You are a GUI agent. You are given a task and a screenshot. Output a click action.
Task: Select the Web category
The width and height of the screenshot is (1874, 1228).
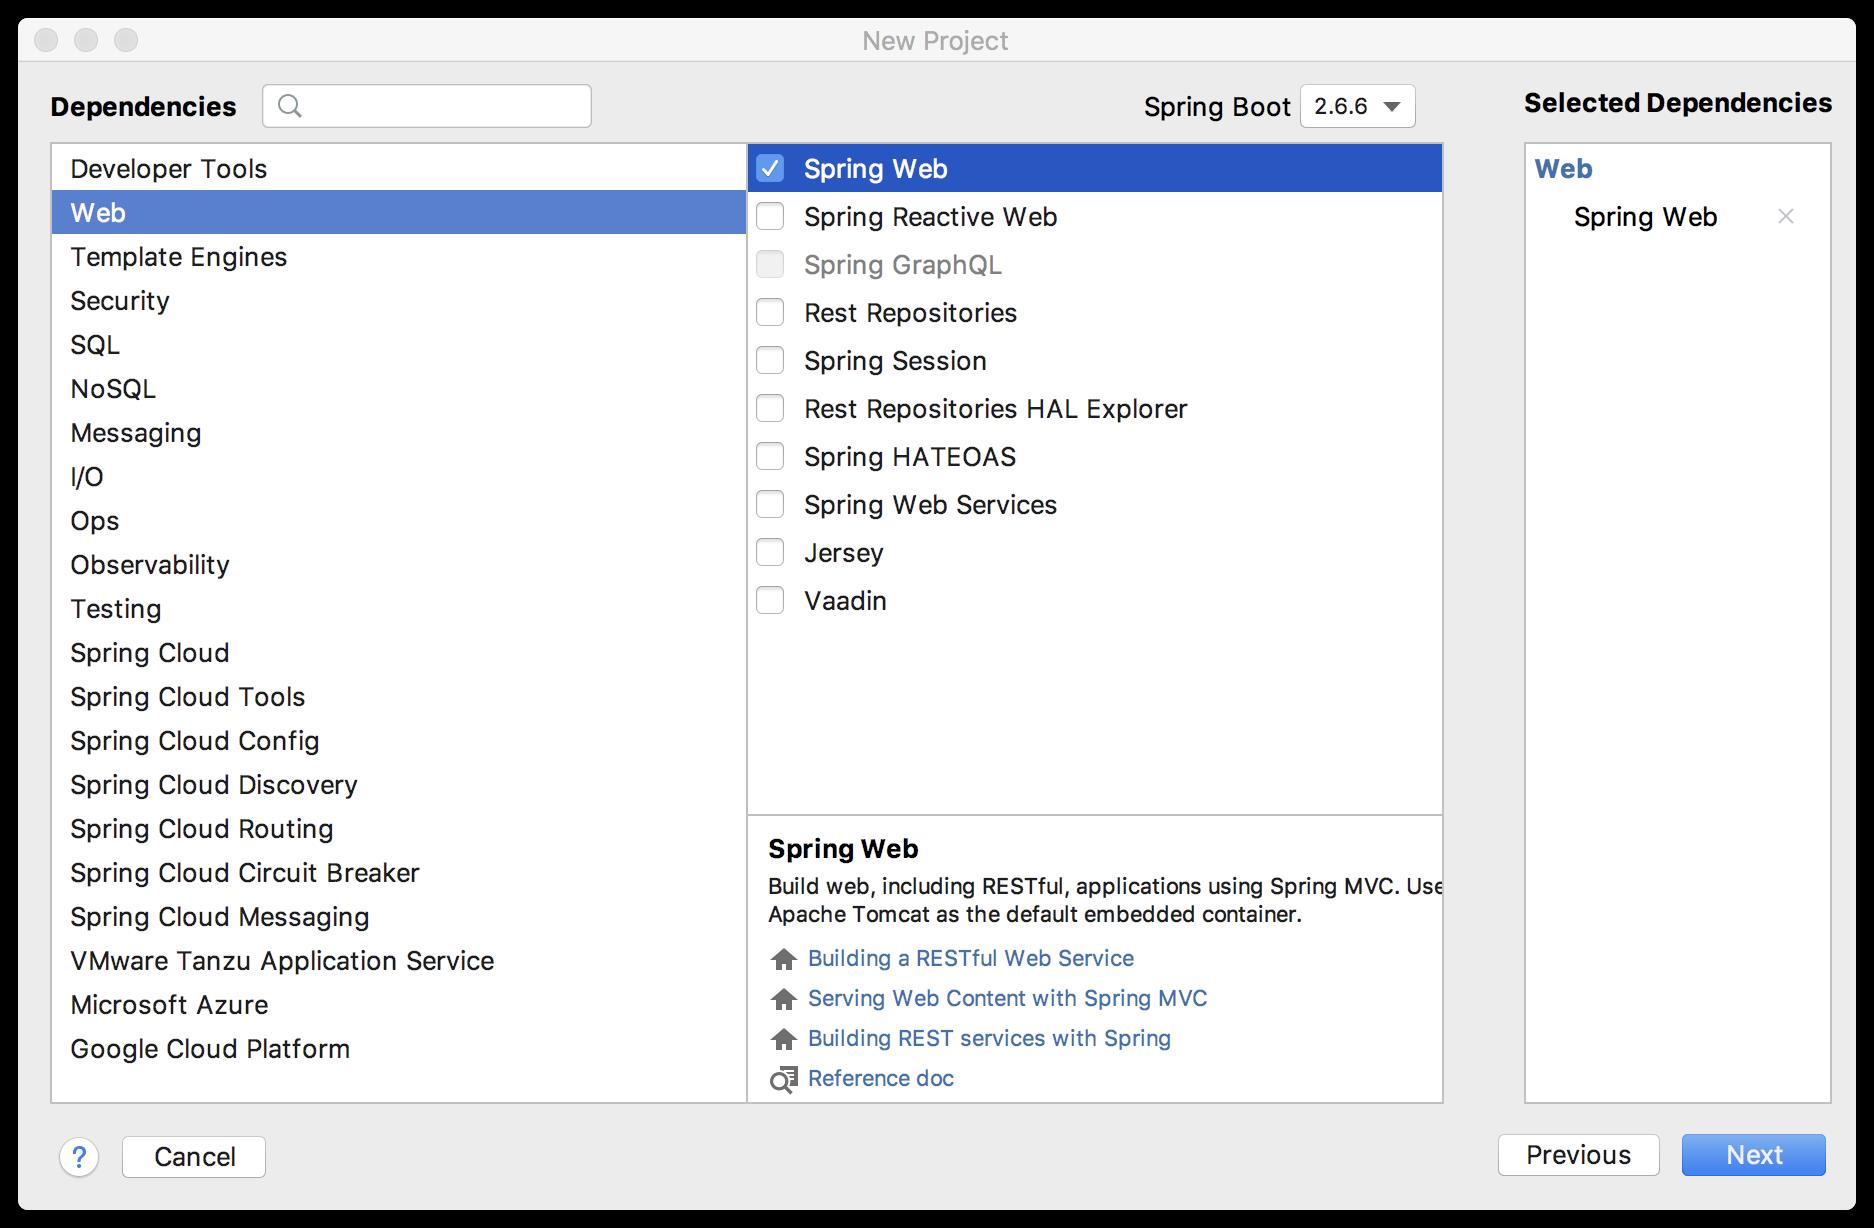pos(399,213)
